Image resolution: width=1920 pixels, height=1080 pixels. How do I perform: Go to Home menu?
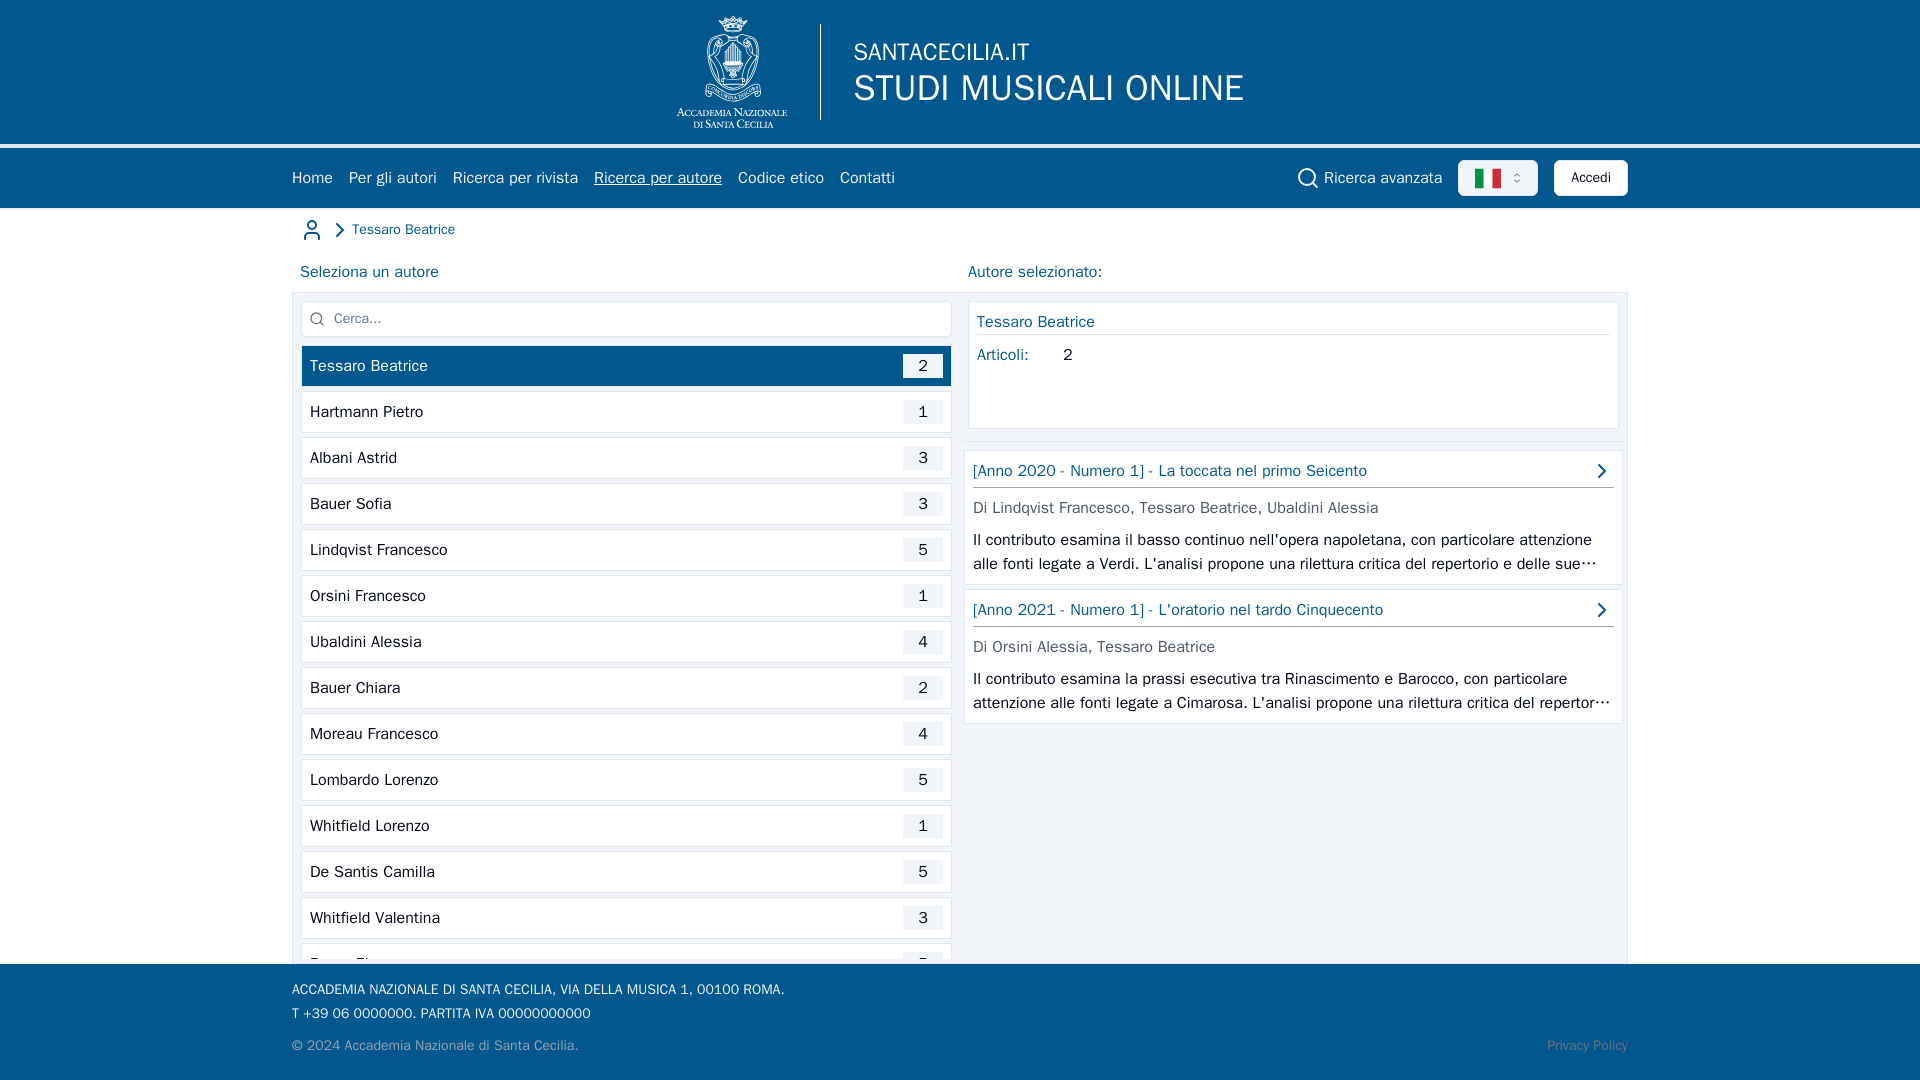[x=312, y=178]
